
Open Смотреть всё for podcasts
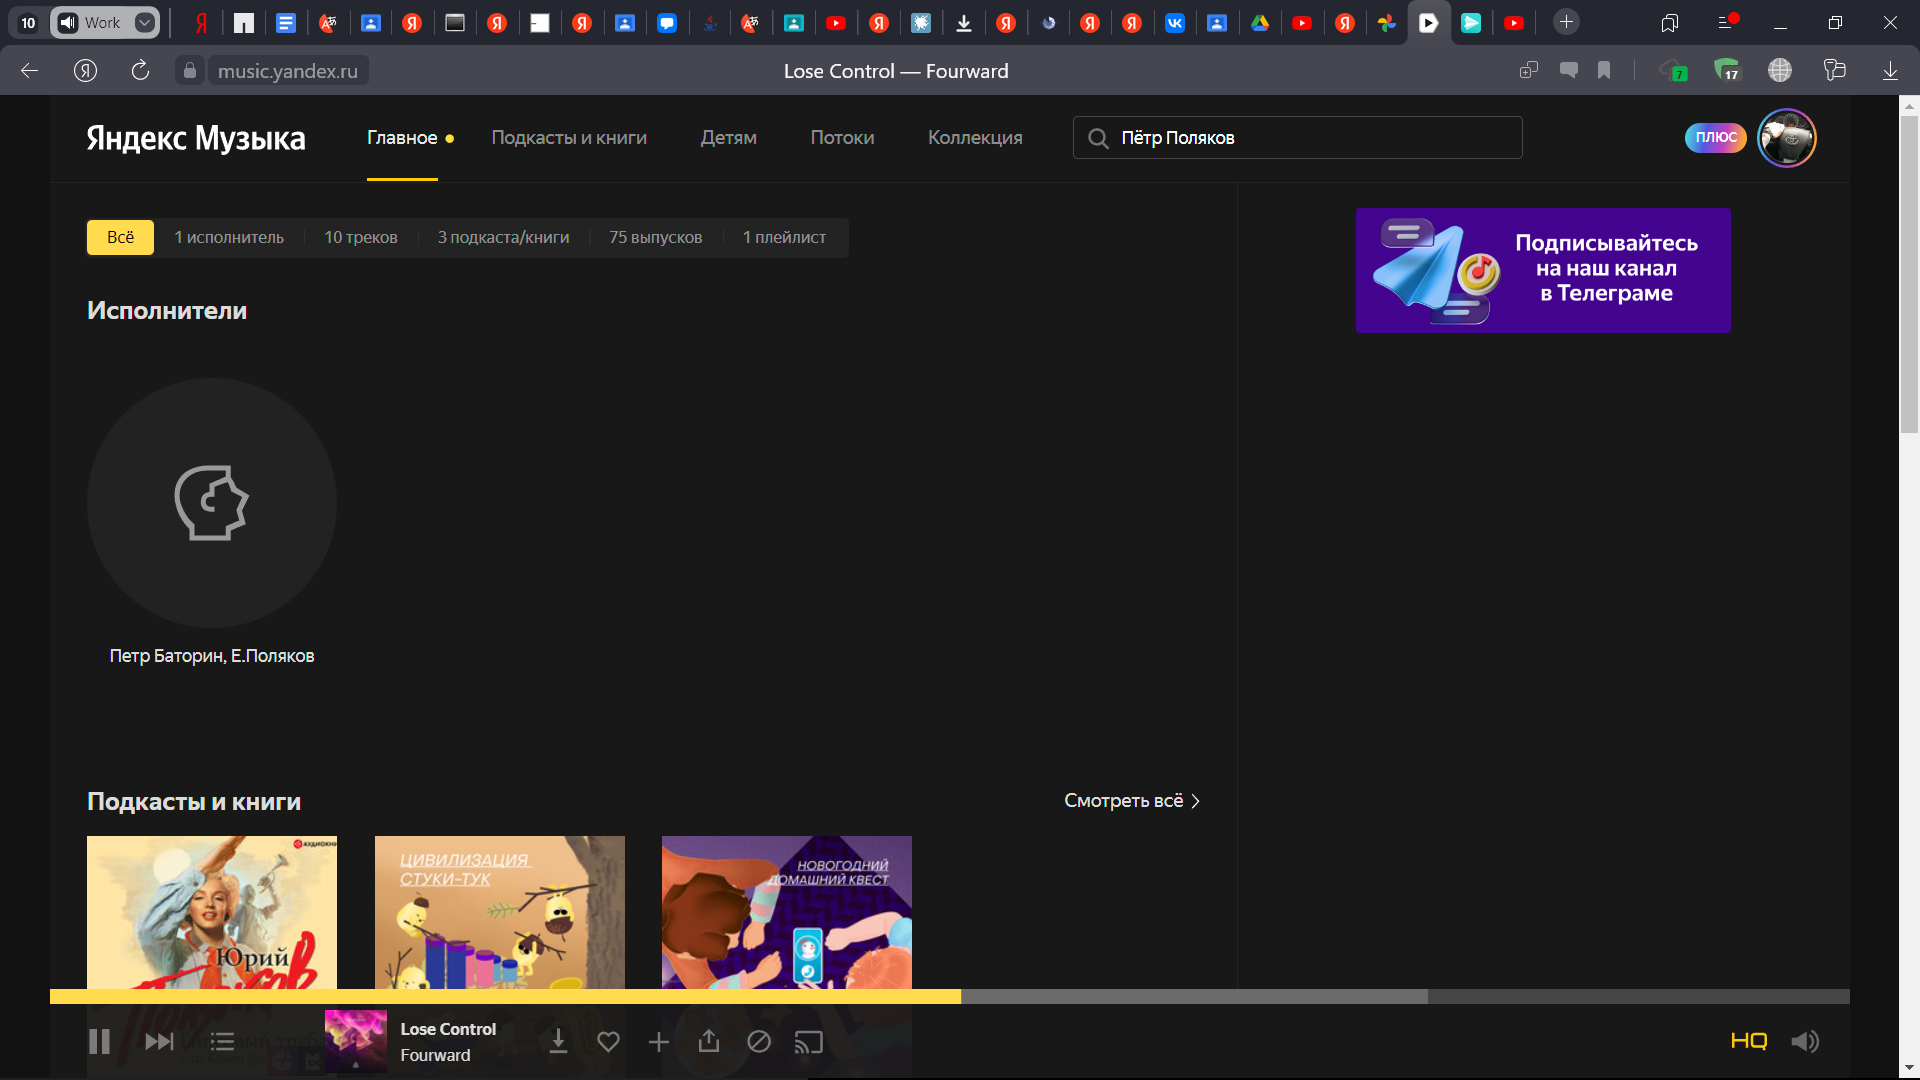click(x=1131, y=801)
